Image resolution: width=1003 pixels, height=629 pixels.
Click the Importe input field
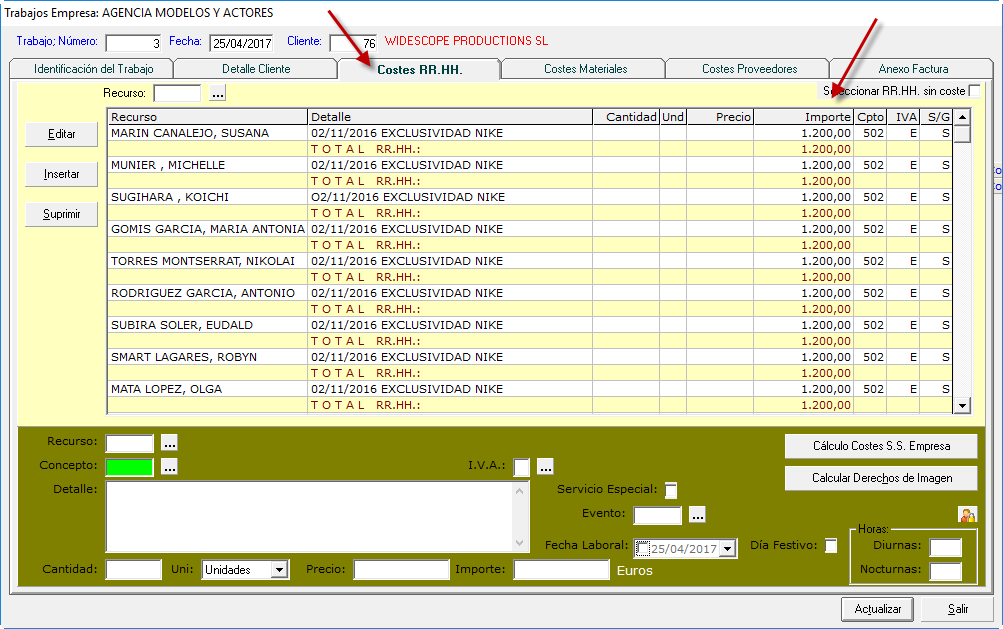click(561, 569)
